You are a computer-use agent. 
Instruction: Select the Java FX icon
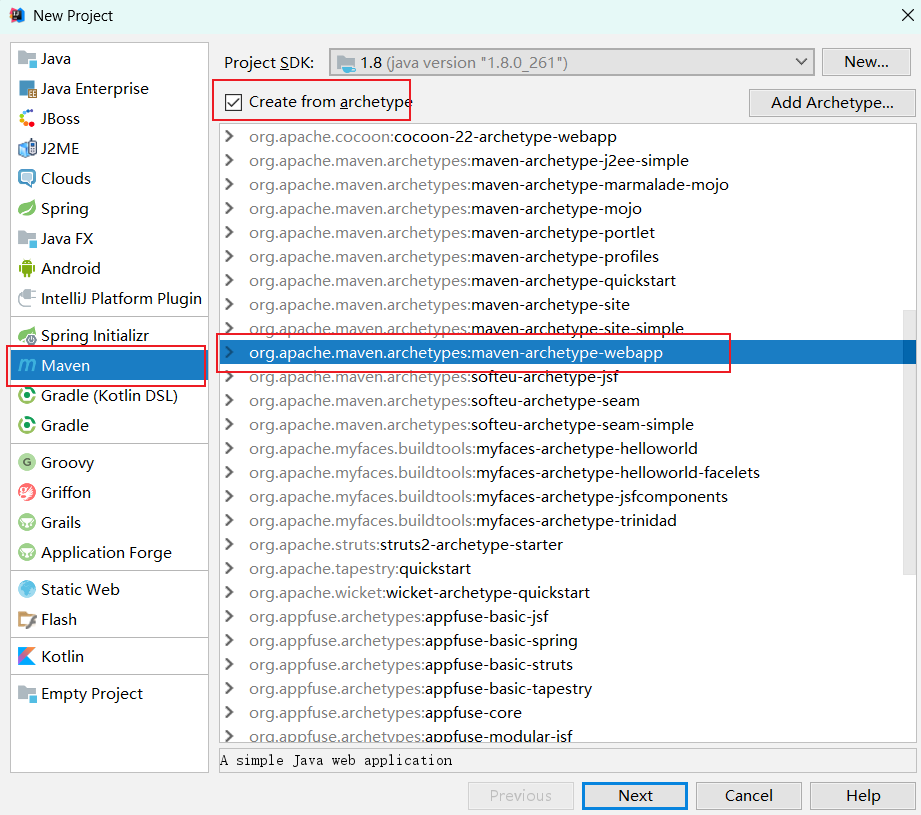(27, 238)
